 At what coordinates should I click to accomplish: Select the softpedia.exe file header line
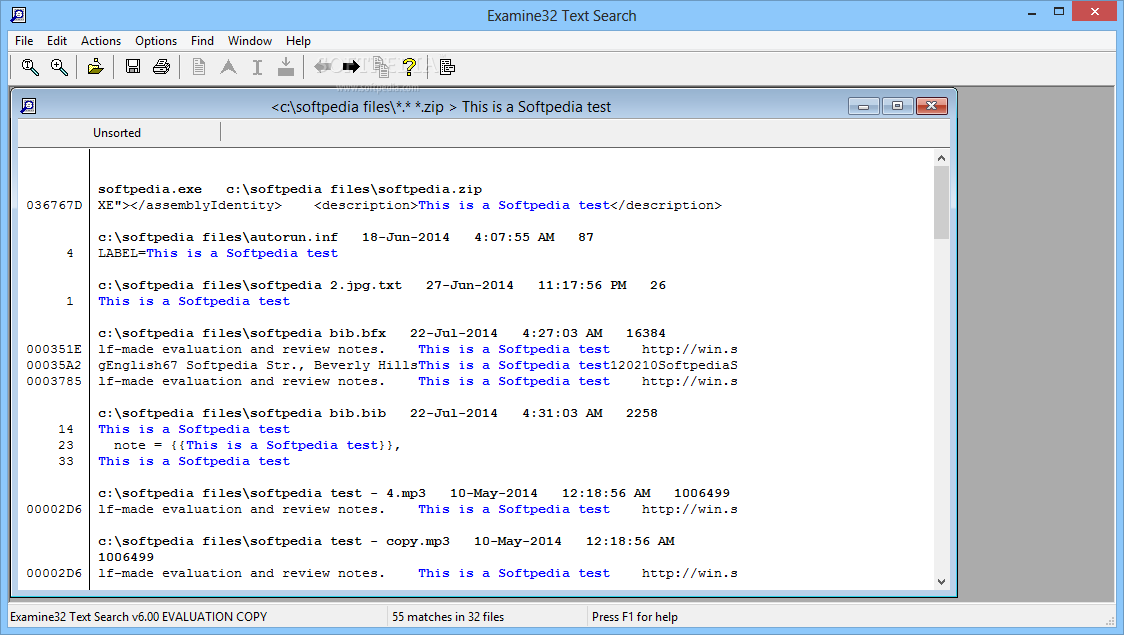[290, 189]
